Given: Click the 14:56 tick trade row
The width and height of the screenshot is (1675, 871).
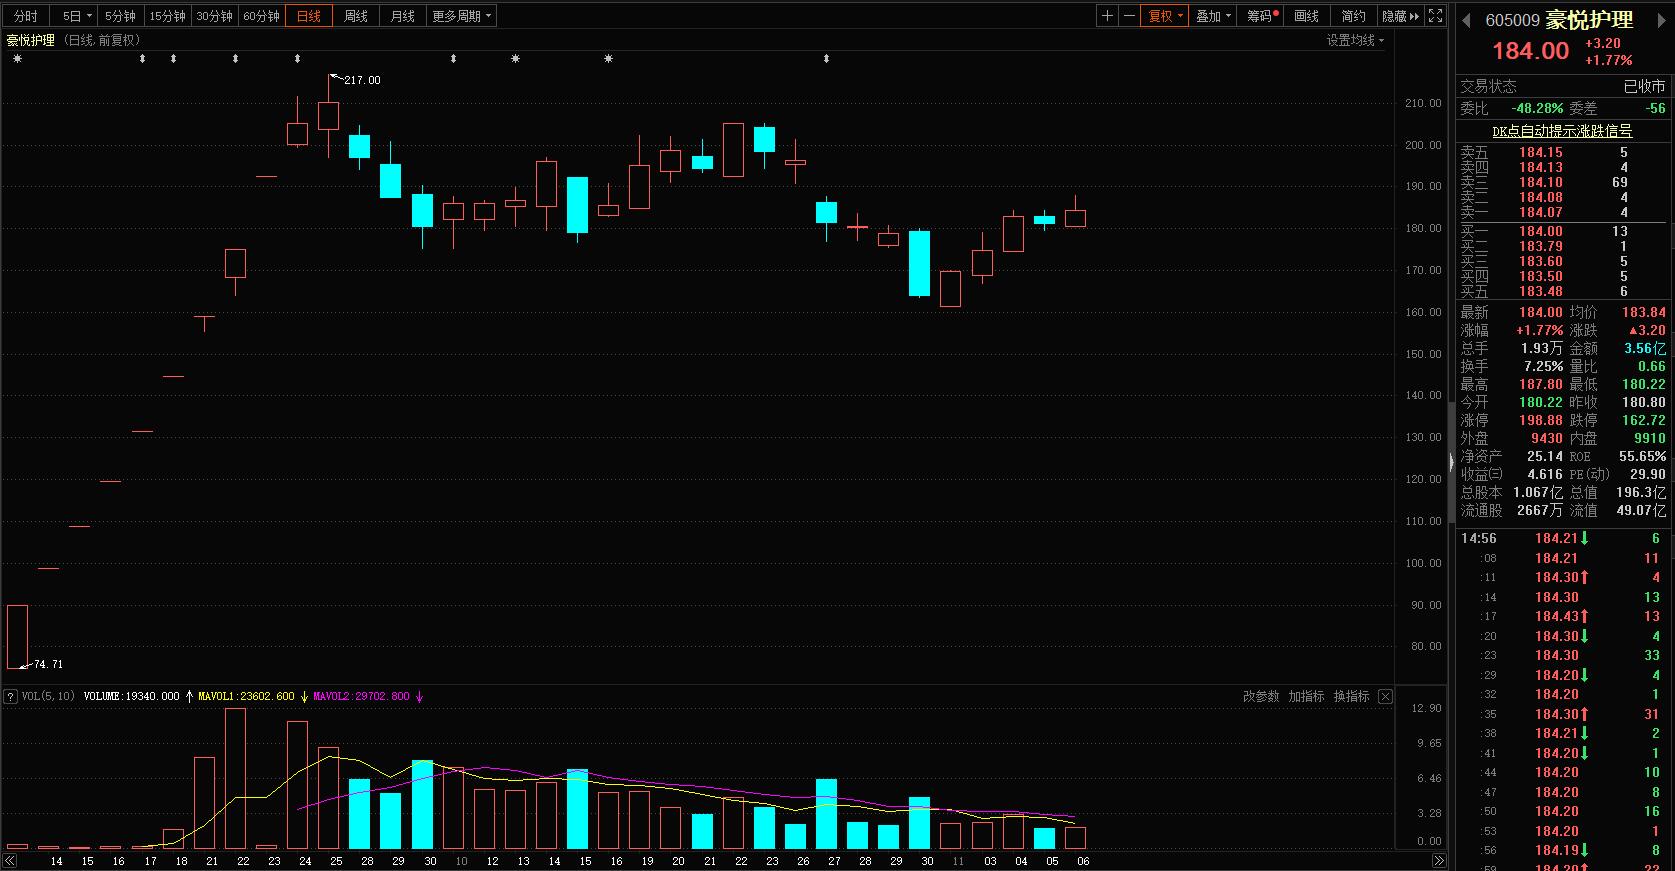Looking at the screenshot, I should [1564, 538].
